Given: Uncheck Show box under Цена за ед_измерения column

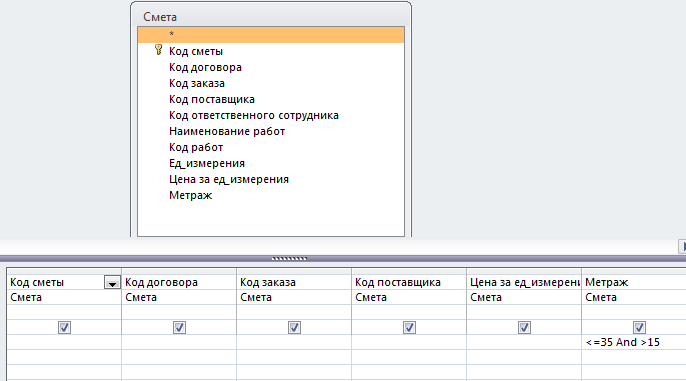Looking at the screenshot, I should [525, 327].
